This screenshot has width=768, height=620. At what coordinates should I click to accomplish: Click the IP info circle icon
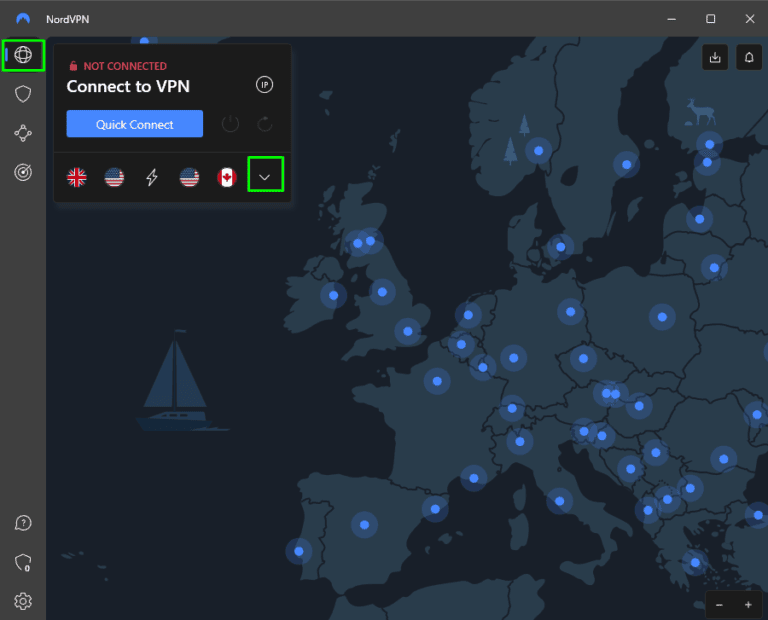(264, 85)
